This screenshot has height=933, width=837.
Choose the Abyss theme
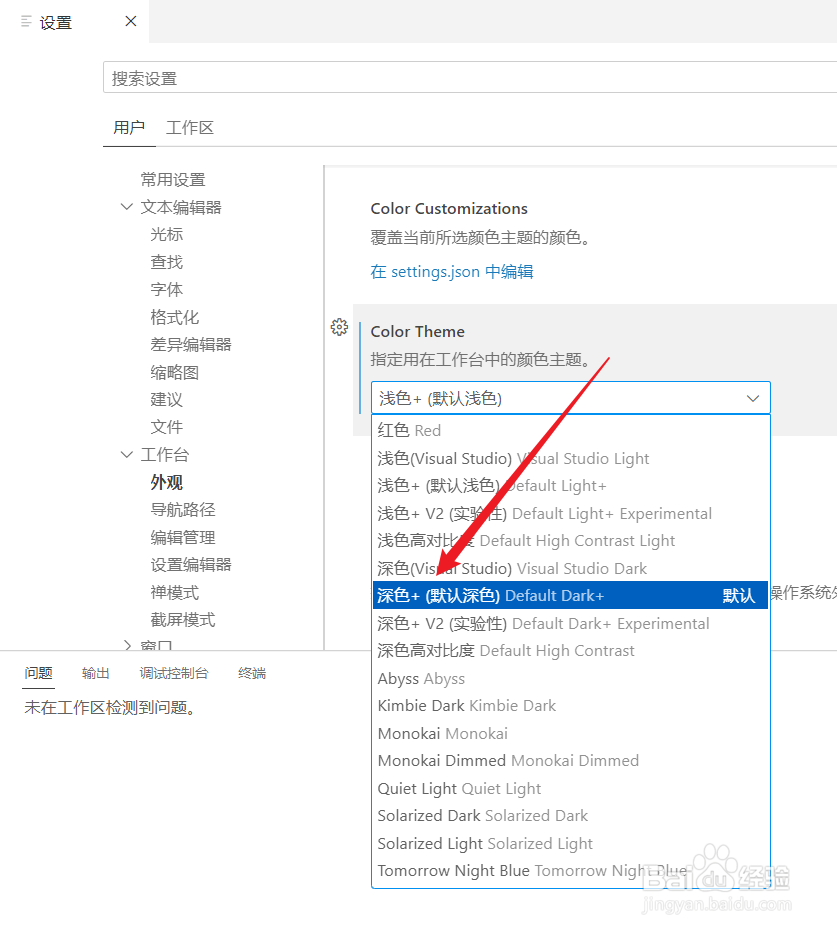[x=570, y=678]
